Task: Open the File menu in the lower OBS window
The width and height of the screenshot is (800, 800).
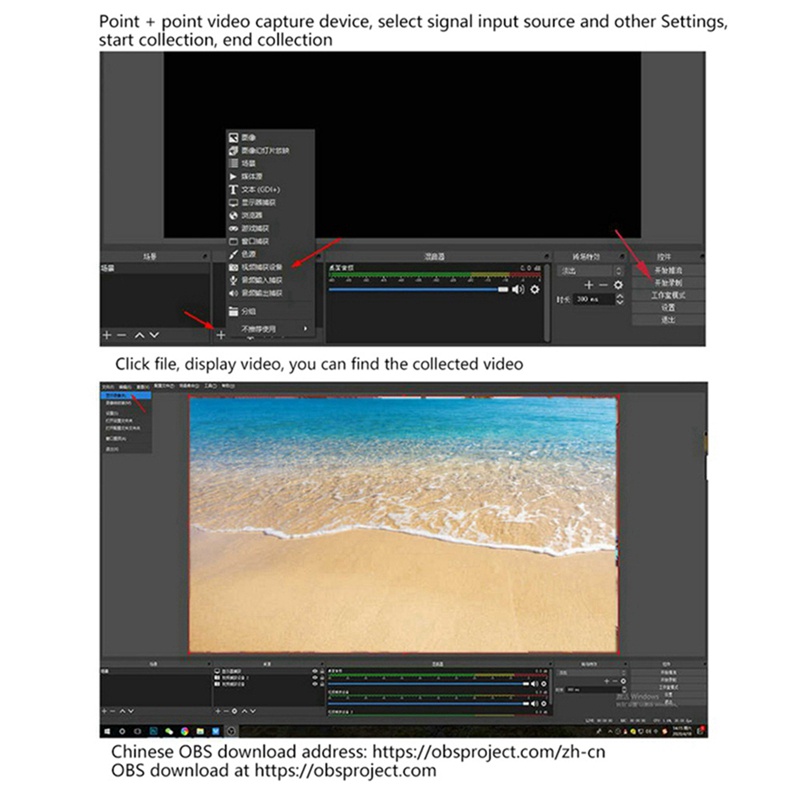Action: click(x=107, y=386)
